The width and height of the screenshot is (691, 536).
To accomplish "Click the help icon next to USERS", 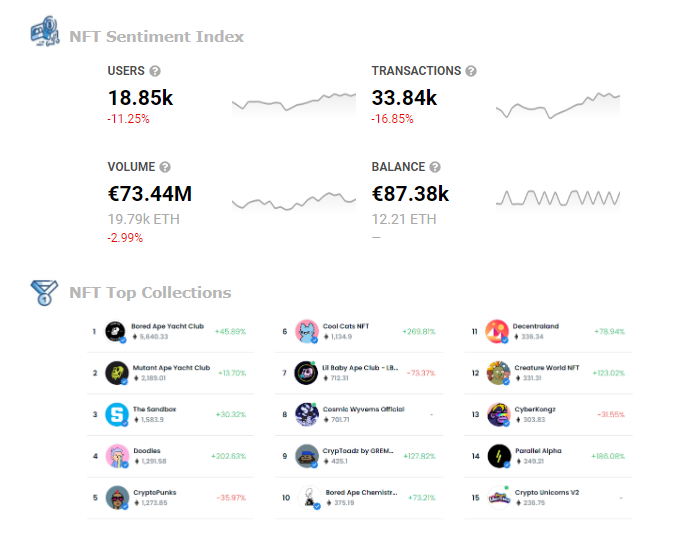I will 155,71.
